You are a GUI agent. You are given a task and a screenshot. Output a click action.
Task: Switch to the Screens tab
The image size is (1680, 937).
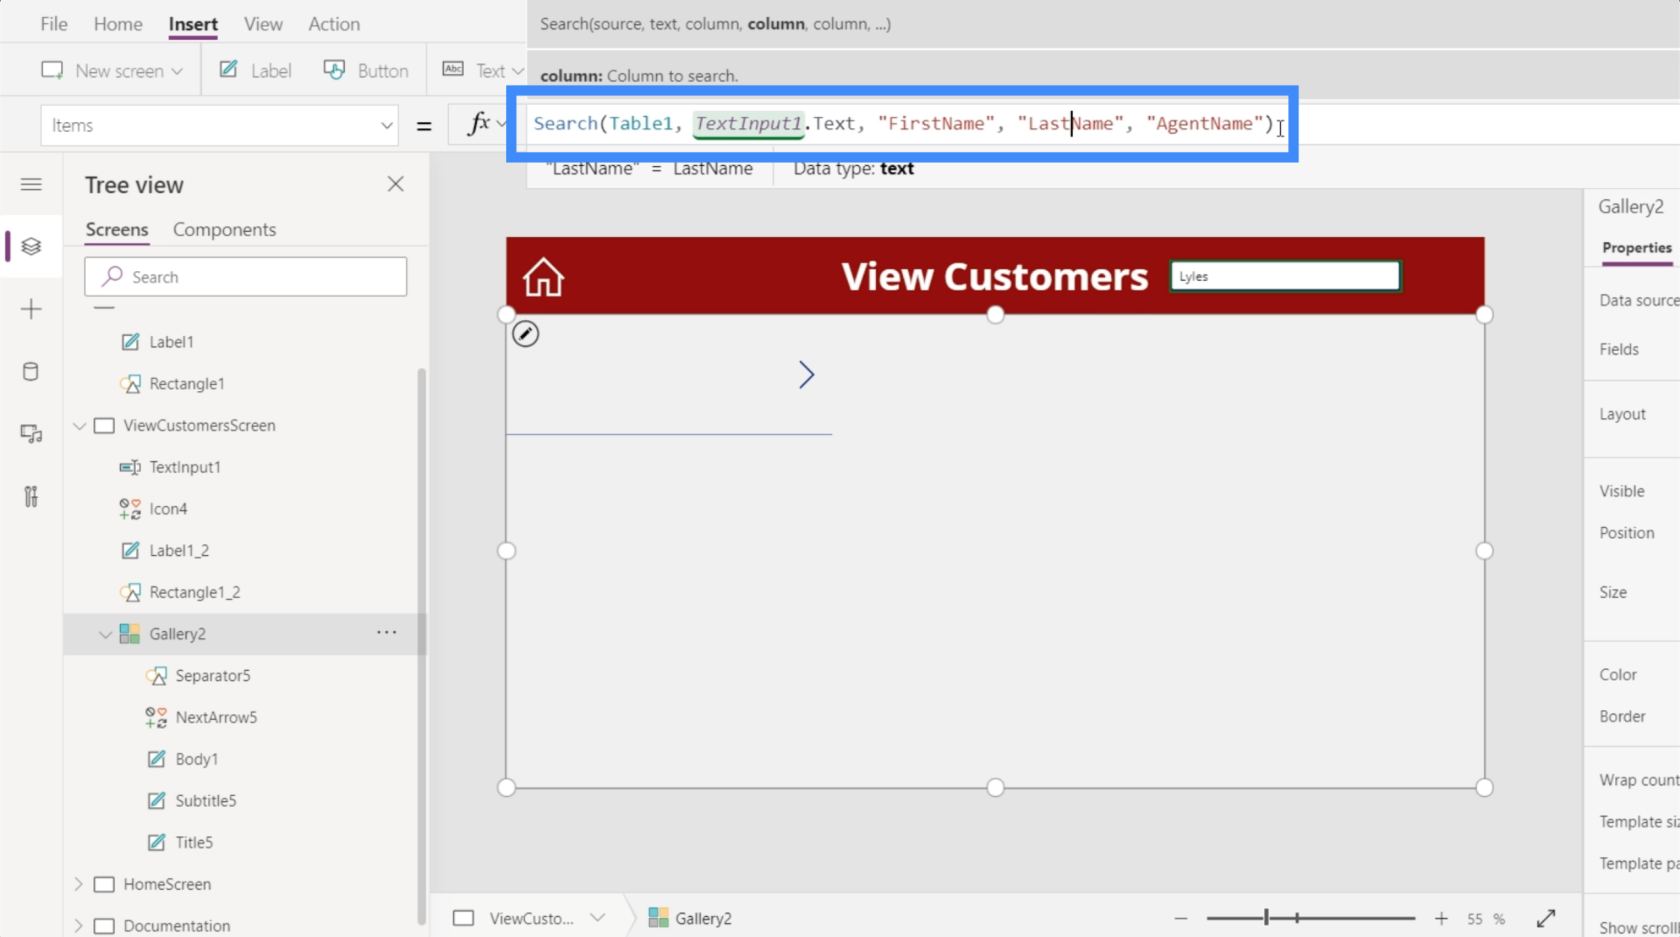(117, 230)
